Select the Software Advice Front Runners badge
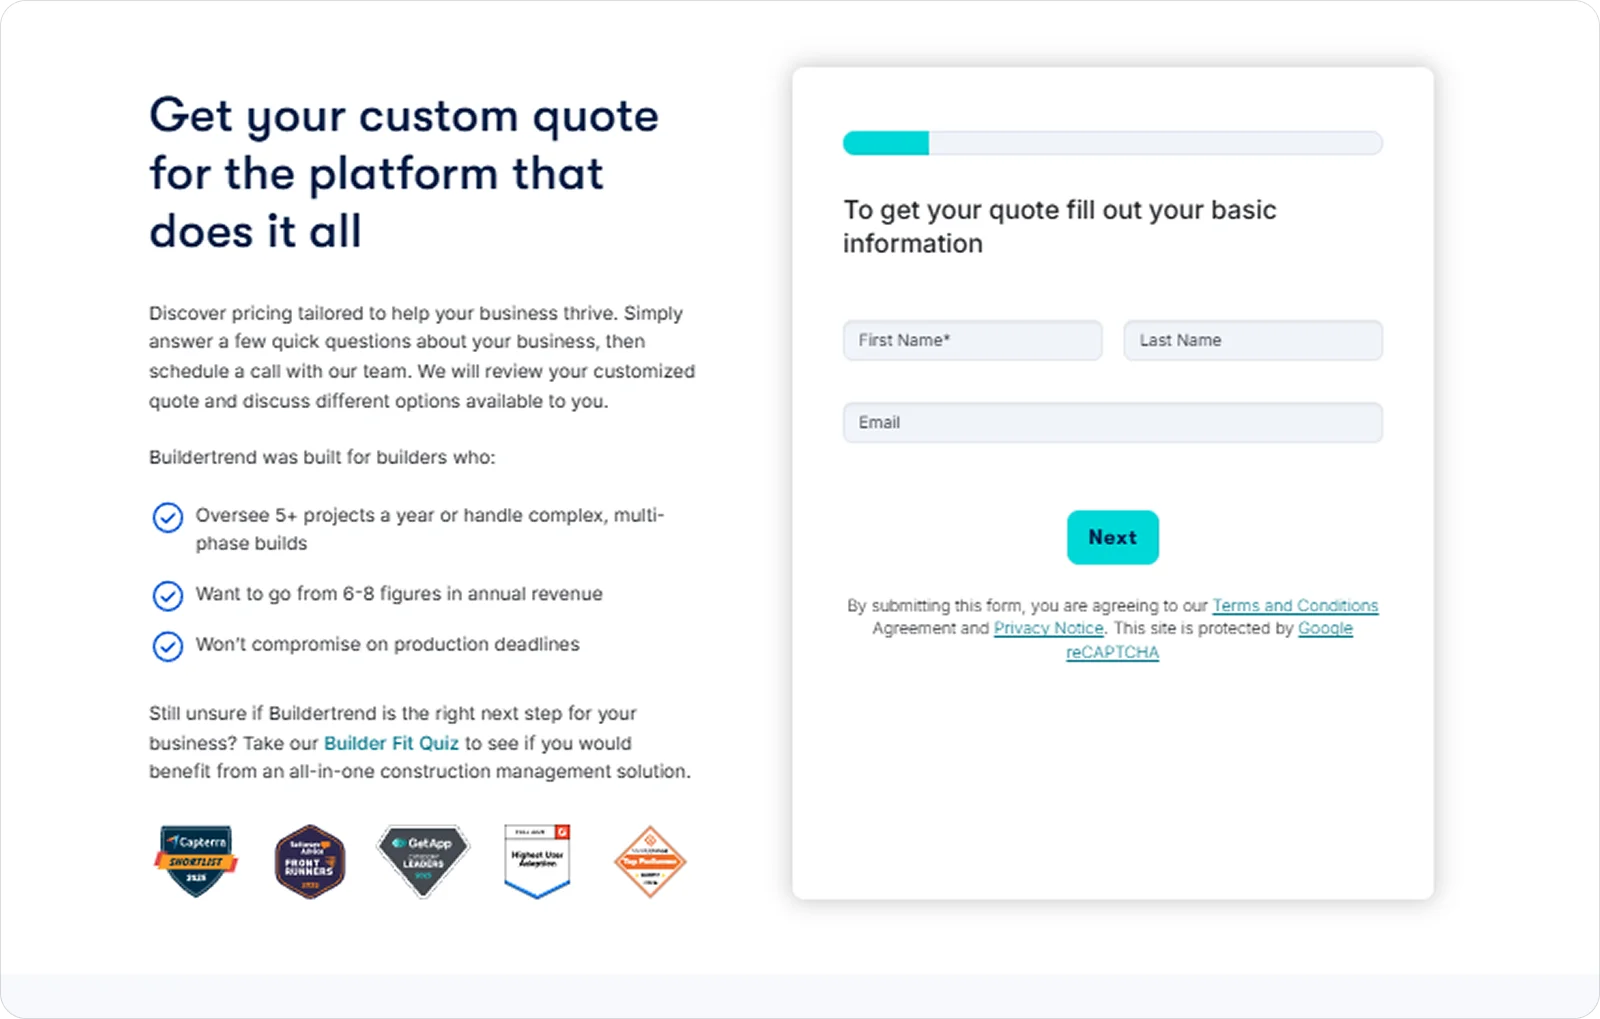 click(309, 861)
